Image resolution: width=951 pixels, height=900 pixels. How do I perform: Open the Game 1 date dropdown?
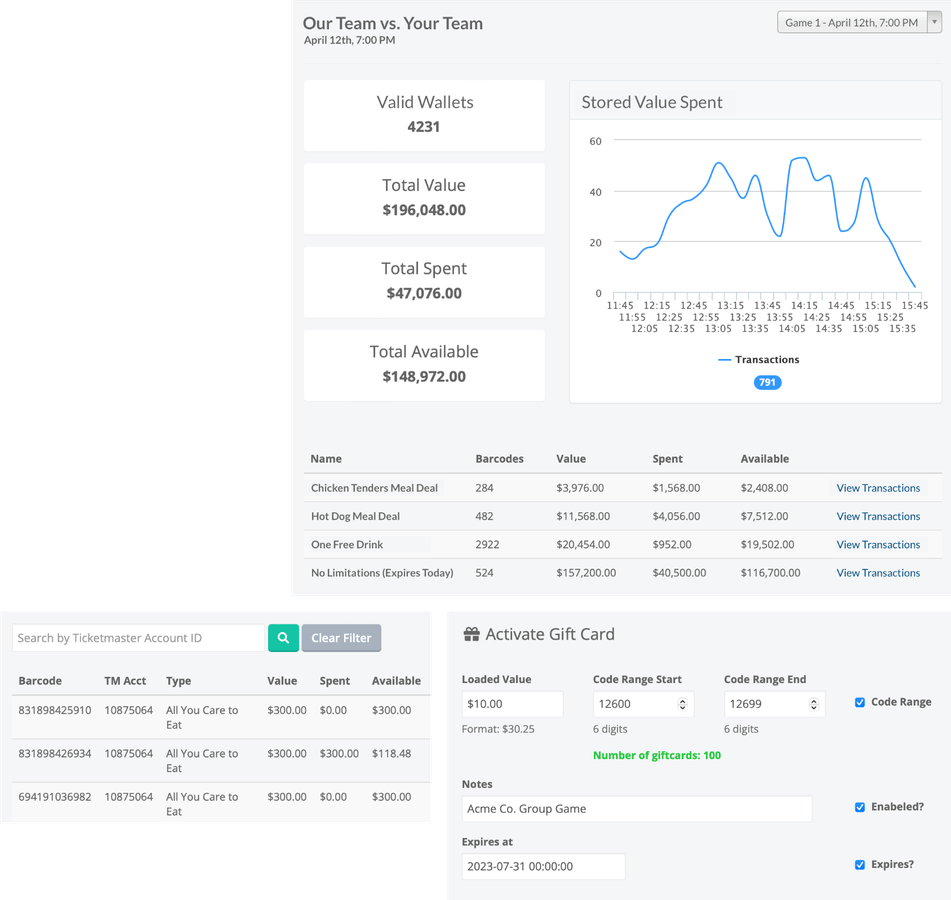point(858,22)
